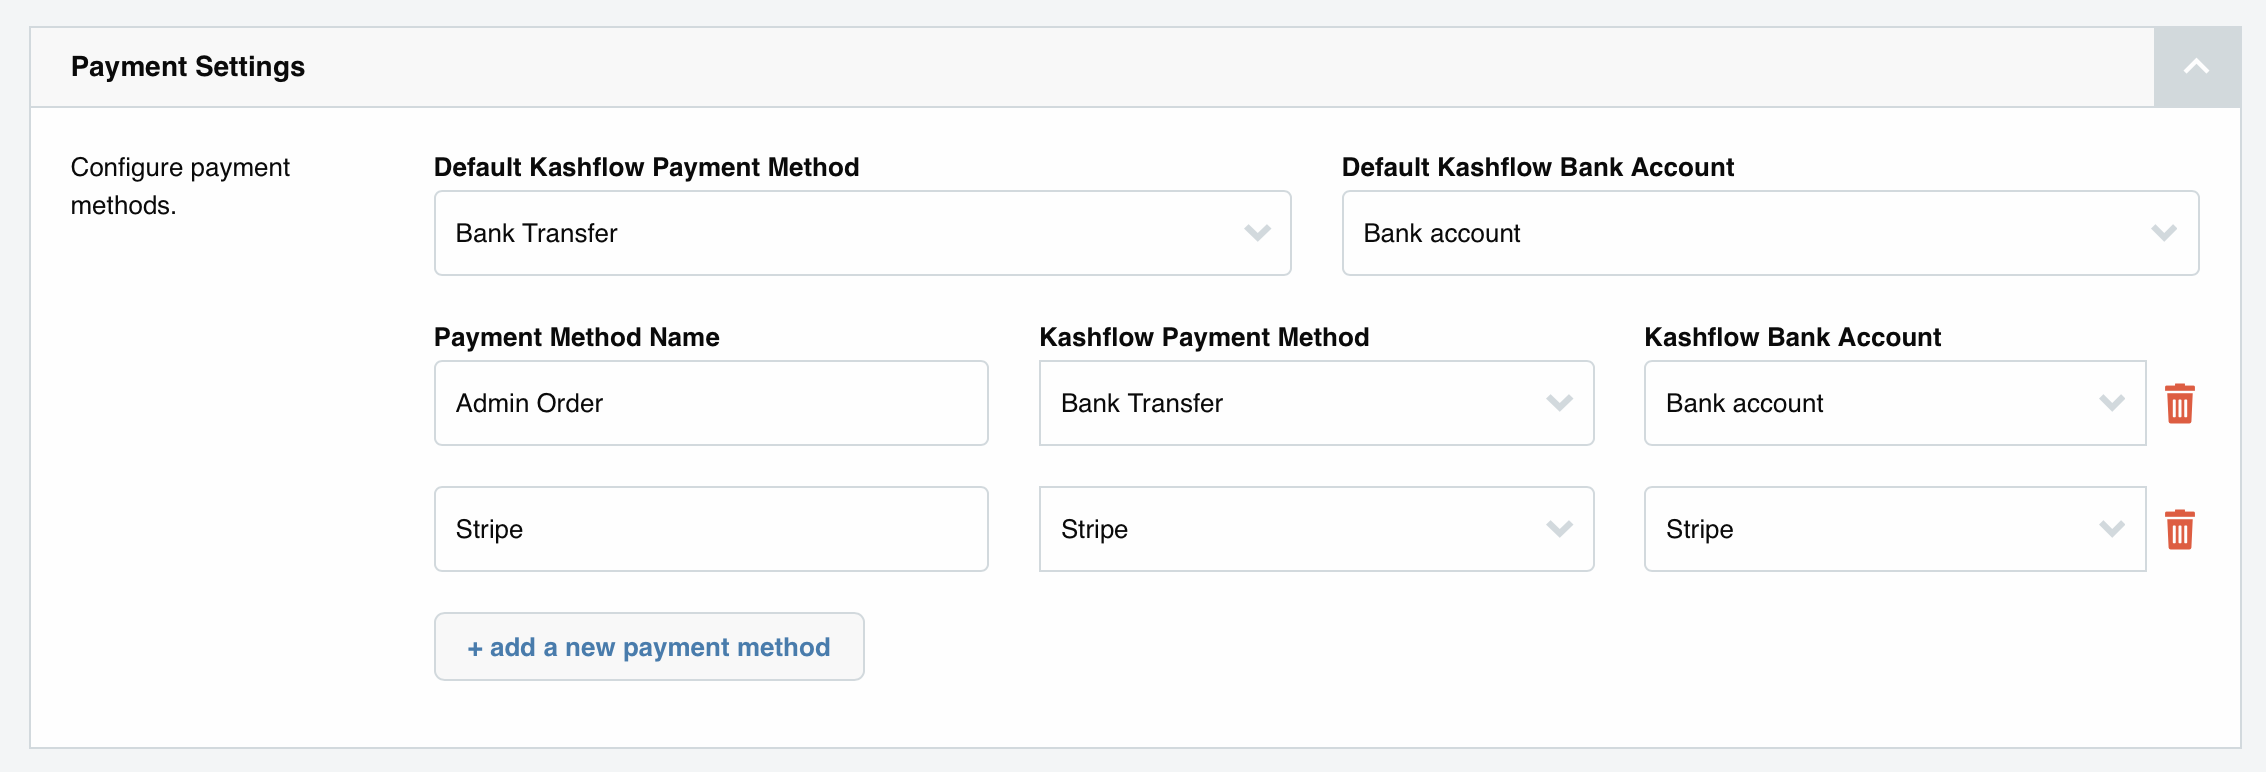Delete the Stripe payment method row
Image resolution: width=2266 pixels, height=772 pixels.
tap(2180, 530)
